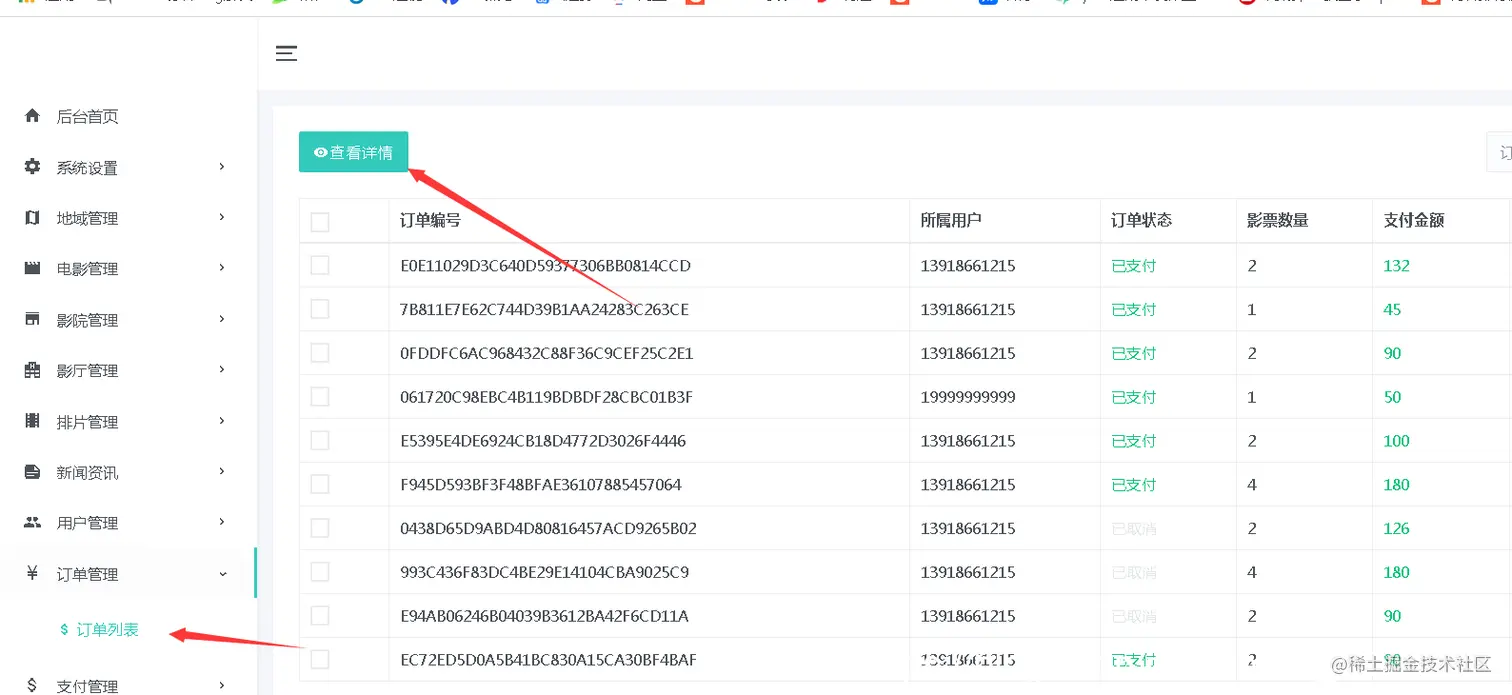Click user cell 19999999999
Screen dimensions: 1512x695
click(x=968, y=397)
